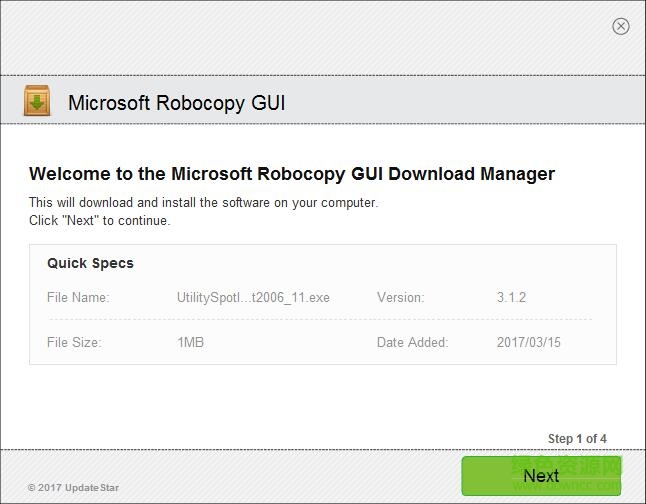The width and height of the screenshot is (646, 504).
Task: Click the "This will download and install" description line
Action: (203, 202)
